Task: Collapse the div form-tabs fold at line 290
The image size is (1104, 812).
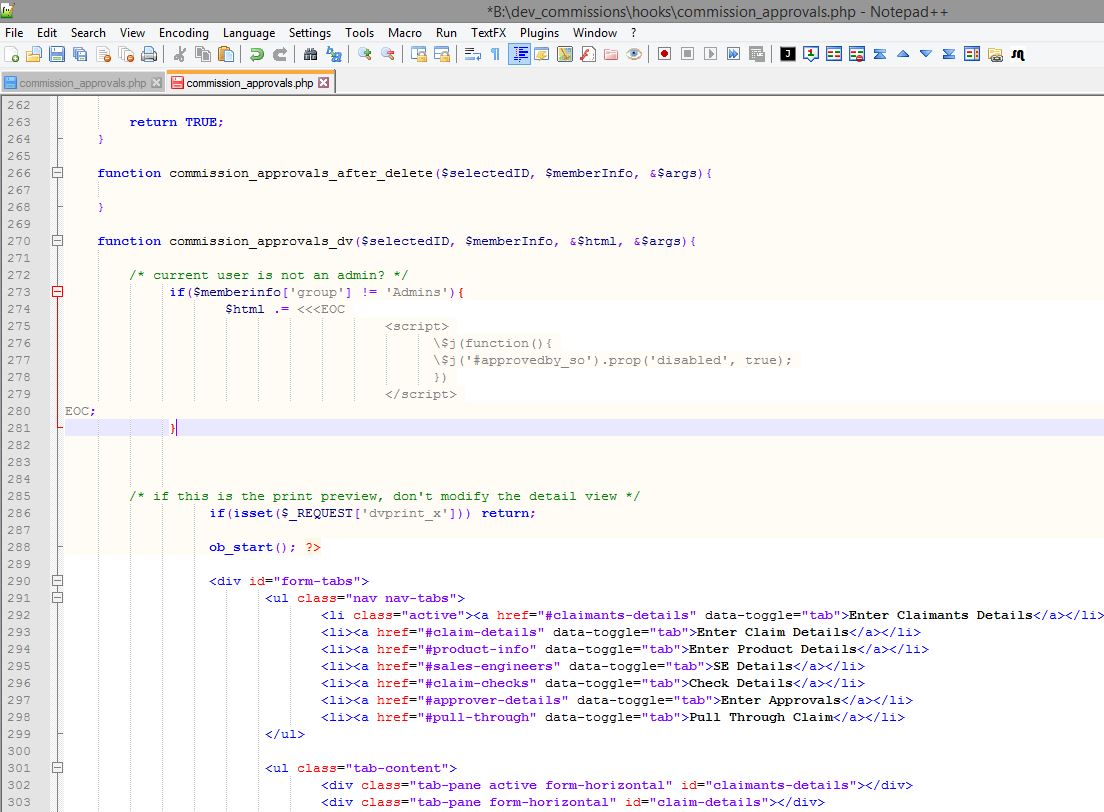Action: pyautogui.click(x=58, y=581)
